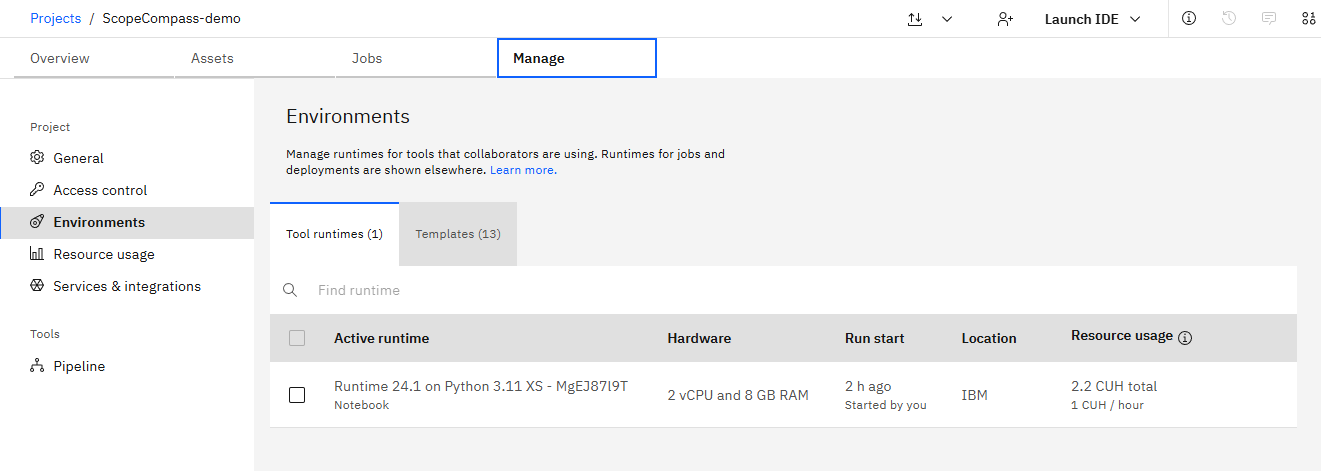The height and width of the screenshot is (471, 1321).
Task: Select the Pipeline tool in sidebar
Action: (x=79, y=366)
